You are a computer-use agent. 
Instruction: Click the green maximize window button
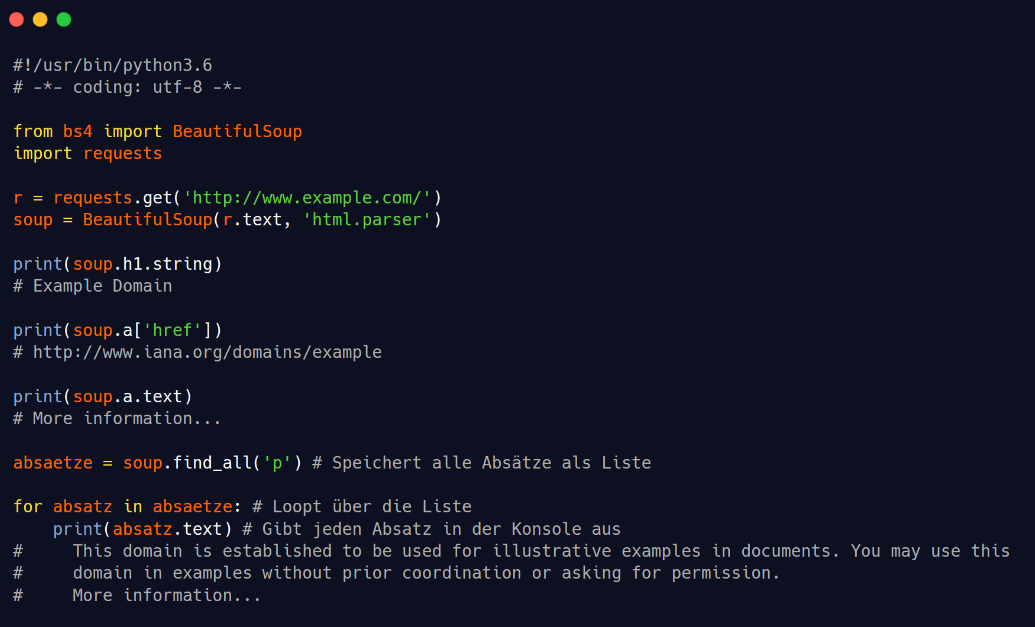[x=64, y=19]
